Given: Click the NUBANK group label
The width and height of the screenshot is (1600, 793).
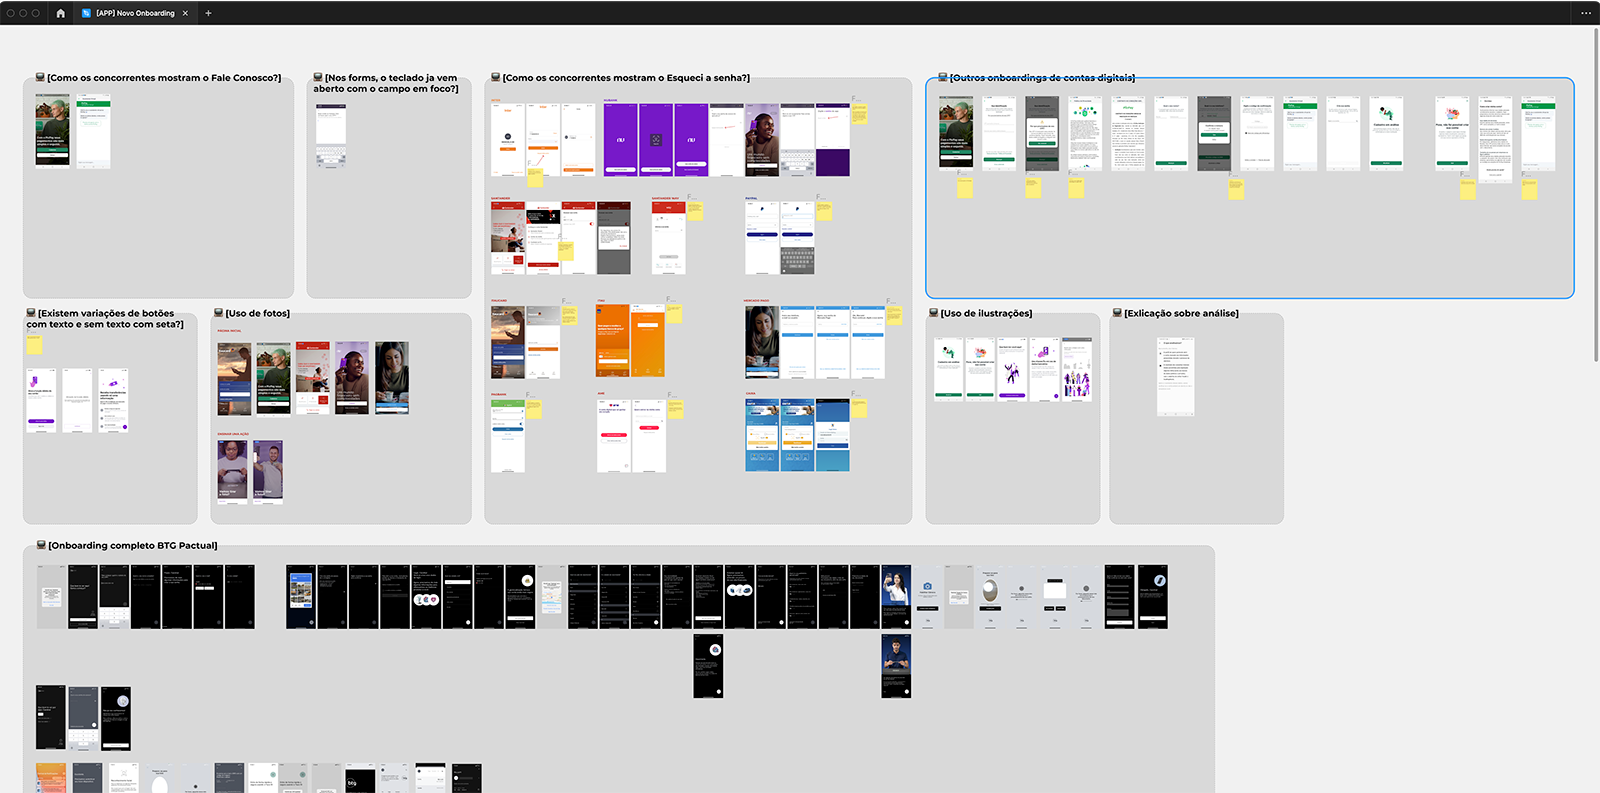Looking at the screenshot, I should (x=611, y=100).
